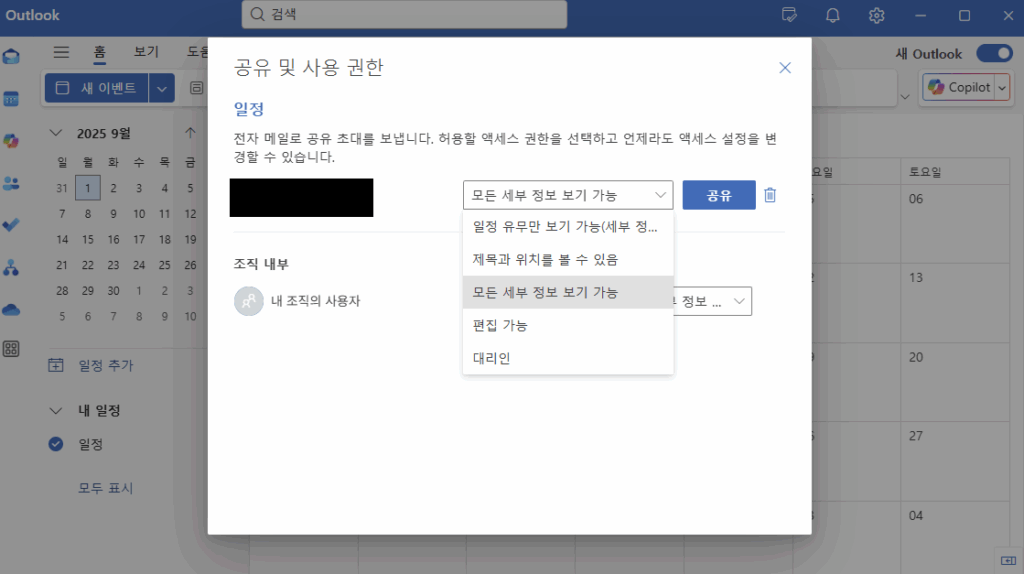Screen dimensions: 1024x574
Task: Select date 30 in the mini calendar
Action: coord(113,291)
